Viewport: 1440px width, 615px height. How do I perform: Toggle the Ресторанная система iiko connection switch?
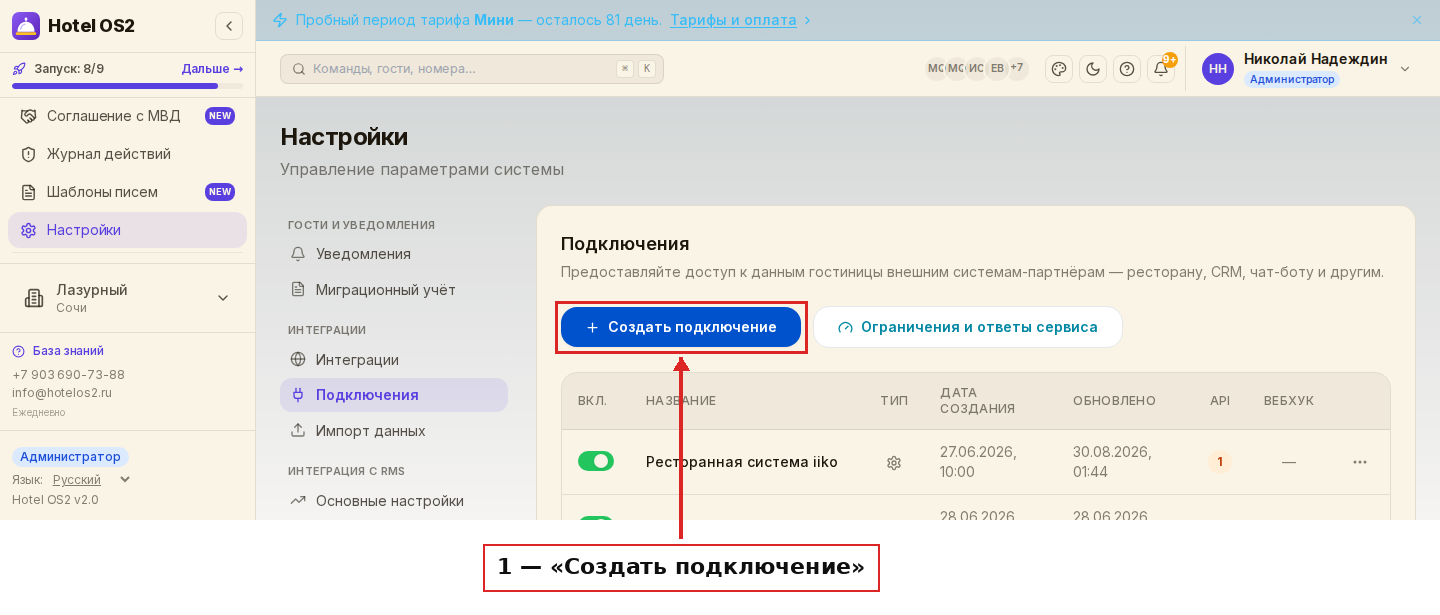tap(596, 461)
